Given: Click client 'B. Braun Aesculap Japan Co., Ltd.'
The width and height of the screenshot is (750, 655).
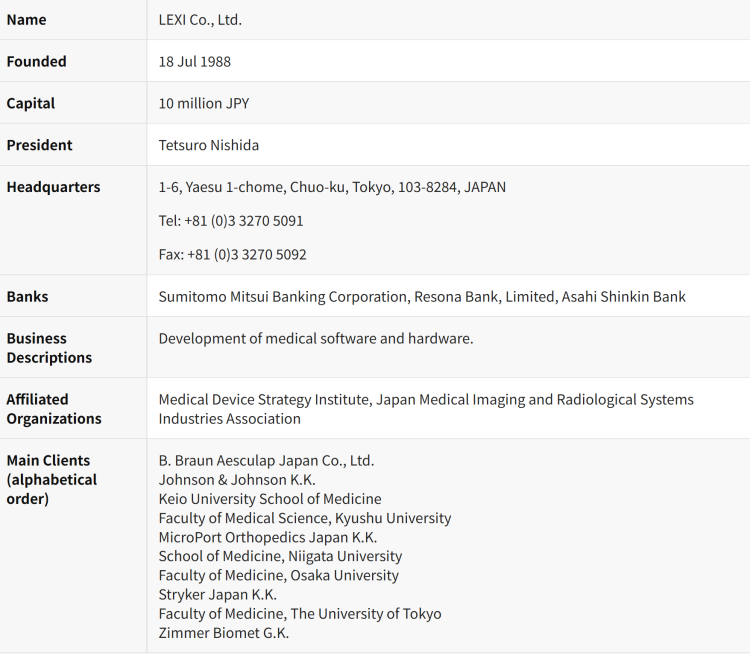Looking at the screenshot, I should pyautogui.click(x=266, y=460).
